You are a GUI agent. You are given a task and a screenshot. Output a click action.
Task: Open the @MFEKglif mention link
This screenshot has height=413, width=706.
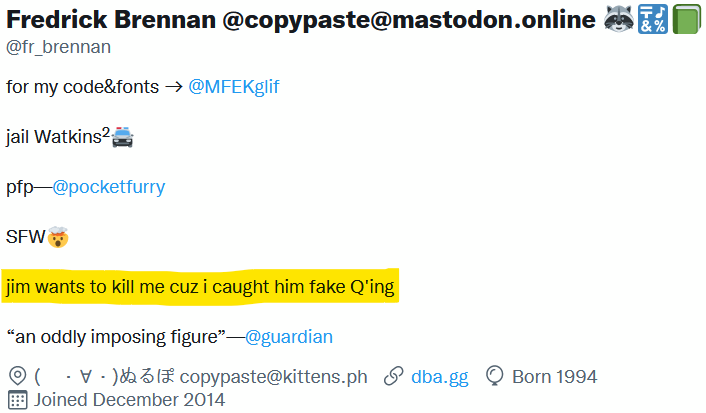pyautogui.click(x=234, y=86)
